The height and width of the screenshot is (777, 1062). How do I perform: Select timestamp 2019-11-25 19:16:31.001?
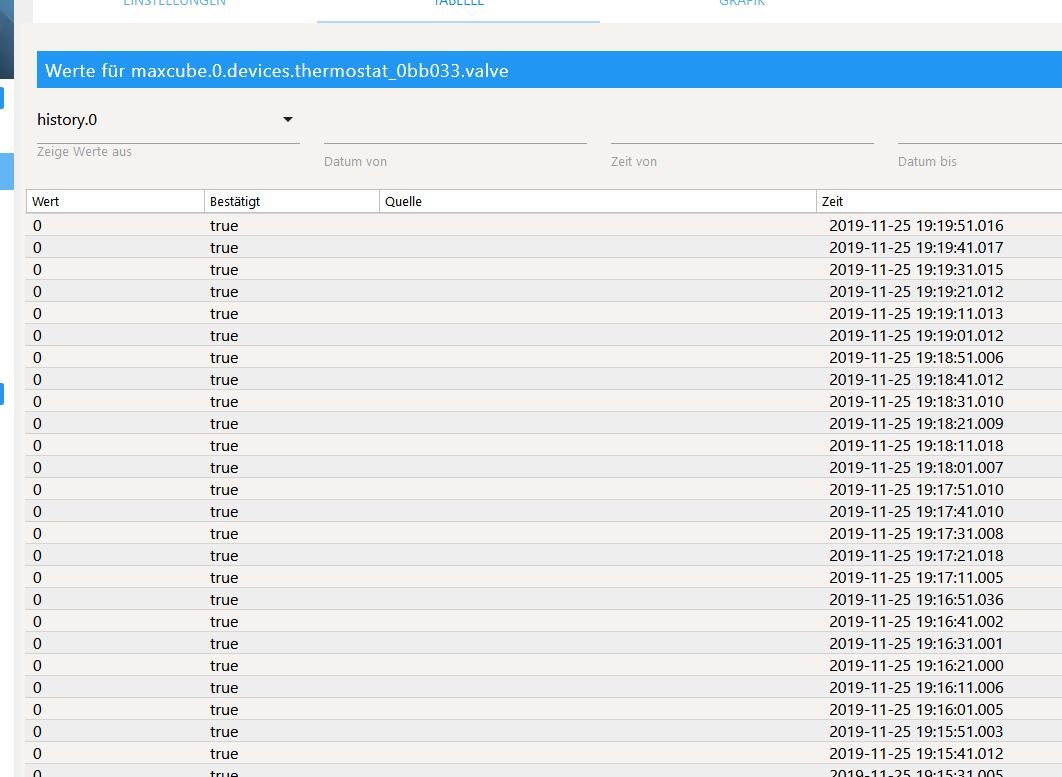[x=916, y=644]
